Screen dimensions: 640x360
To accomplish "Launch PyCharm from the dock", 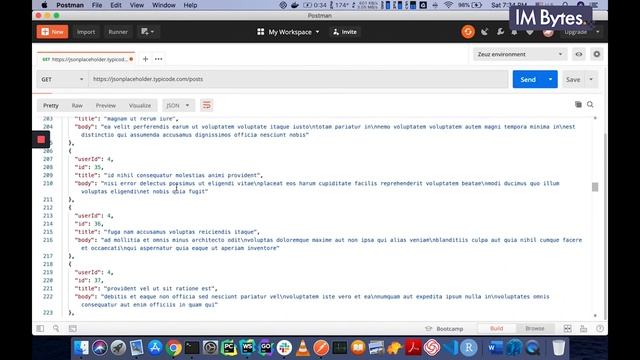I will [229, 348].
